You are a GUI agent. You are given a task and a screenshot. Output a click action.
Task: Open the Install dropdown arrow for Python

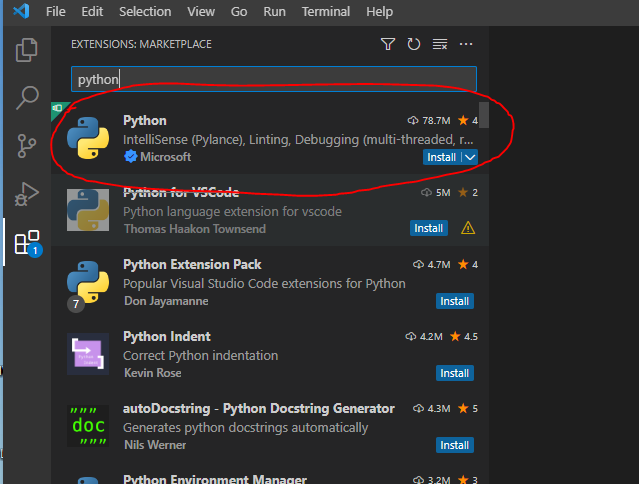click(470, 157)
